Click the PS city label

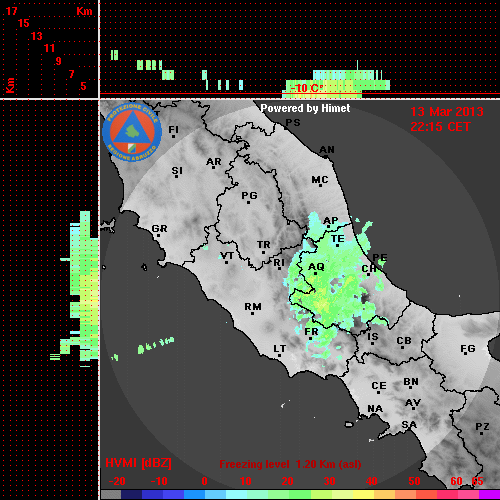(x=293, y=123)
